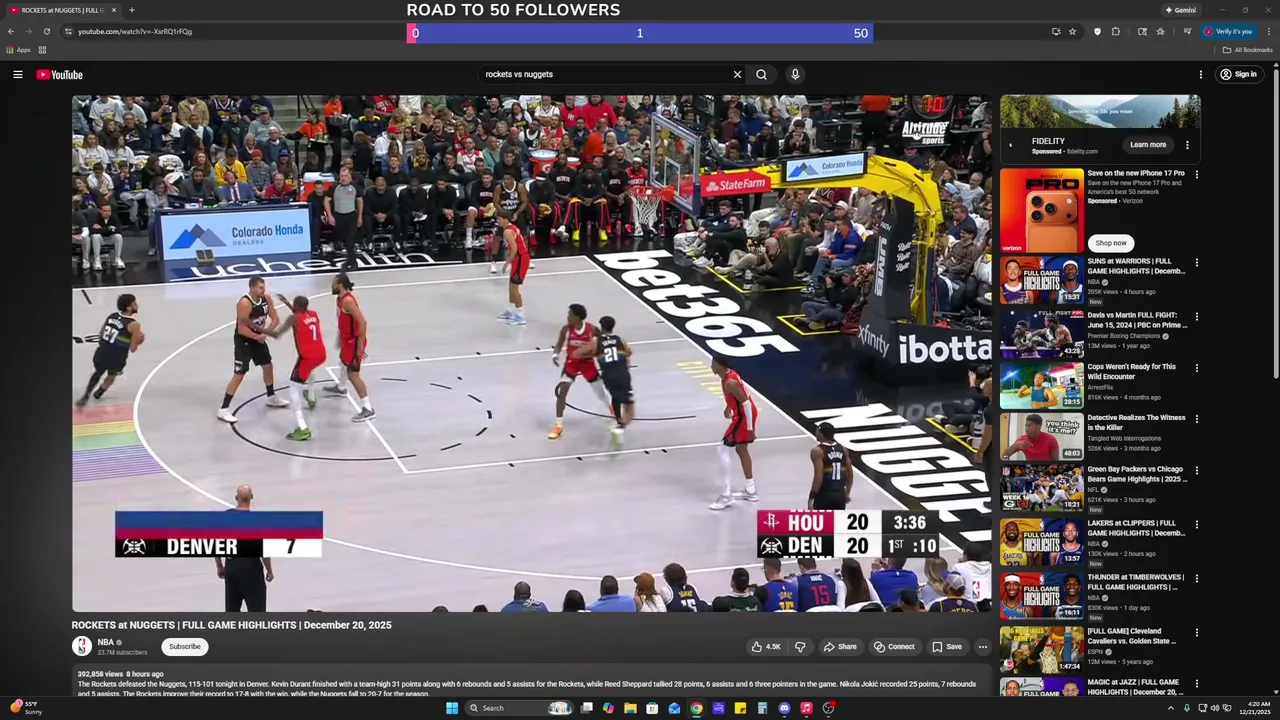Select the Rockets at Nuggets tab
The image size is (1280, 720).
click(x=62, y=10)
